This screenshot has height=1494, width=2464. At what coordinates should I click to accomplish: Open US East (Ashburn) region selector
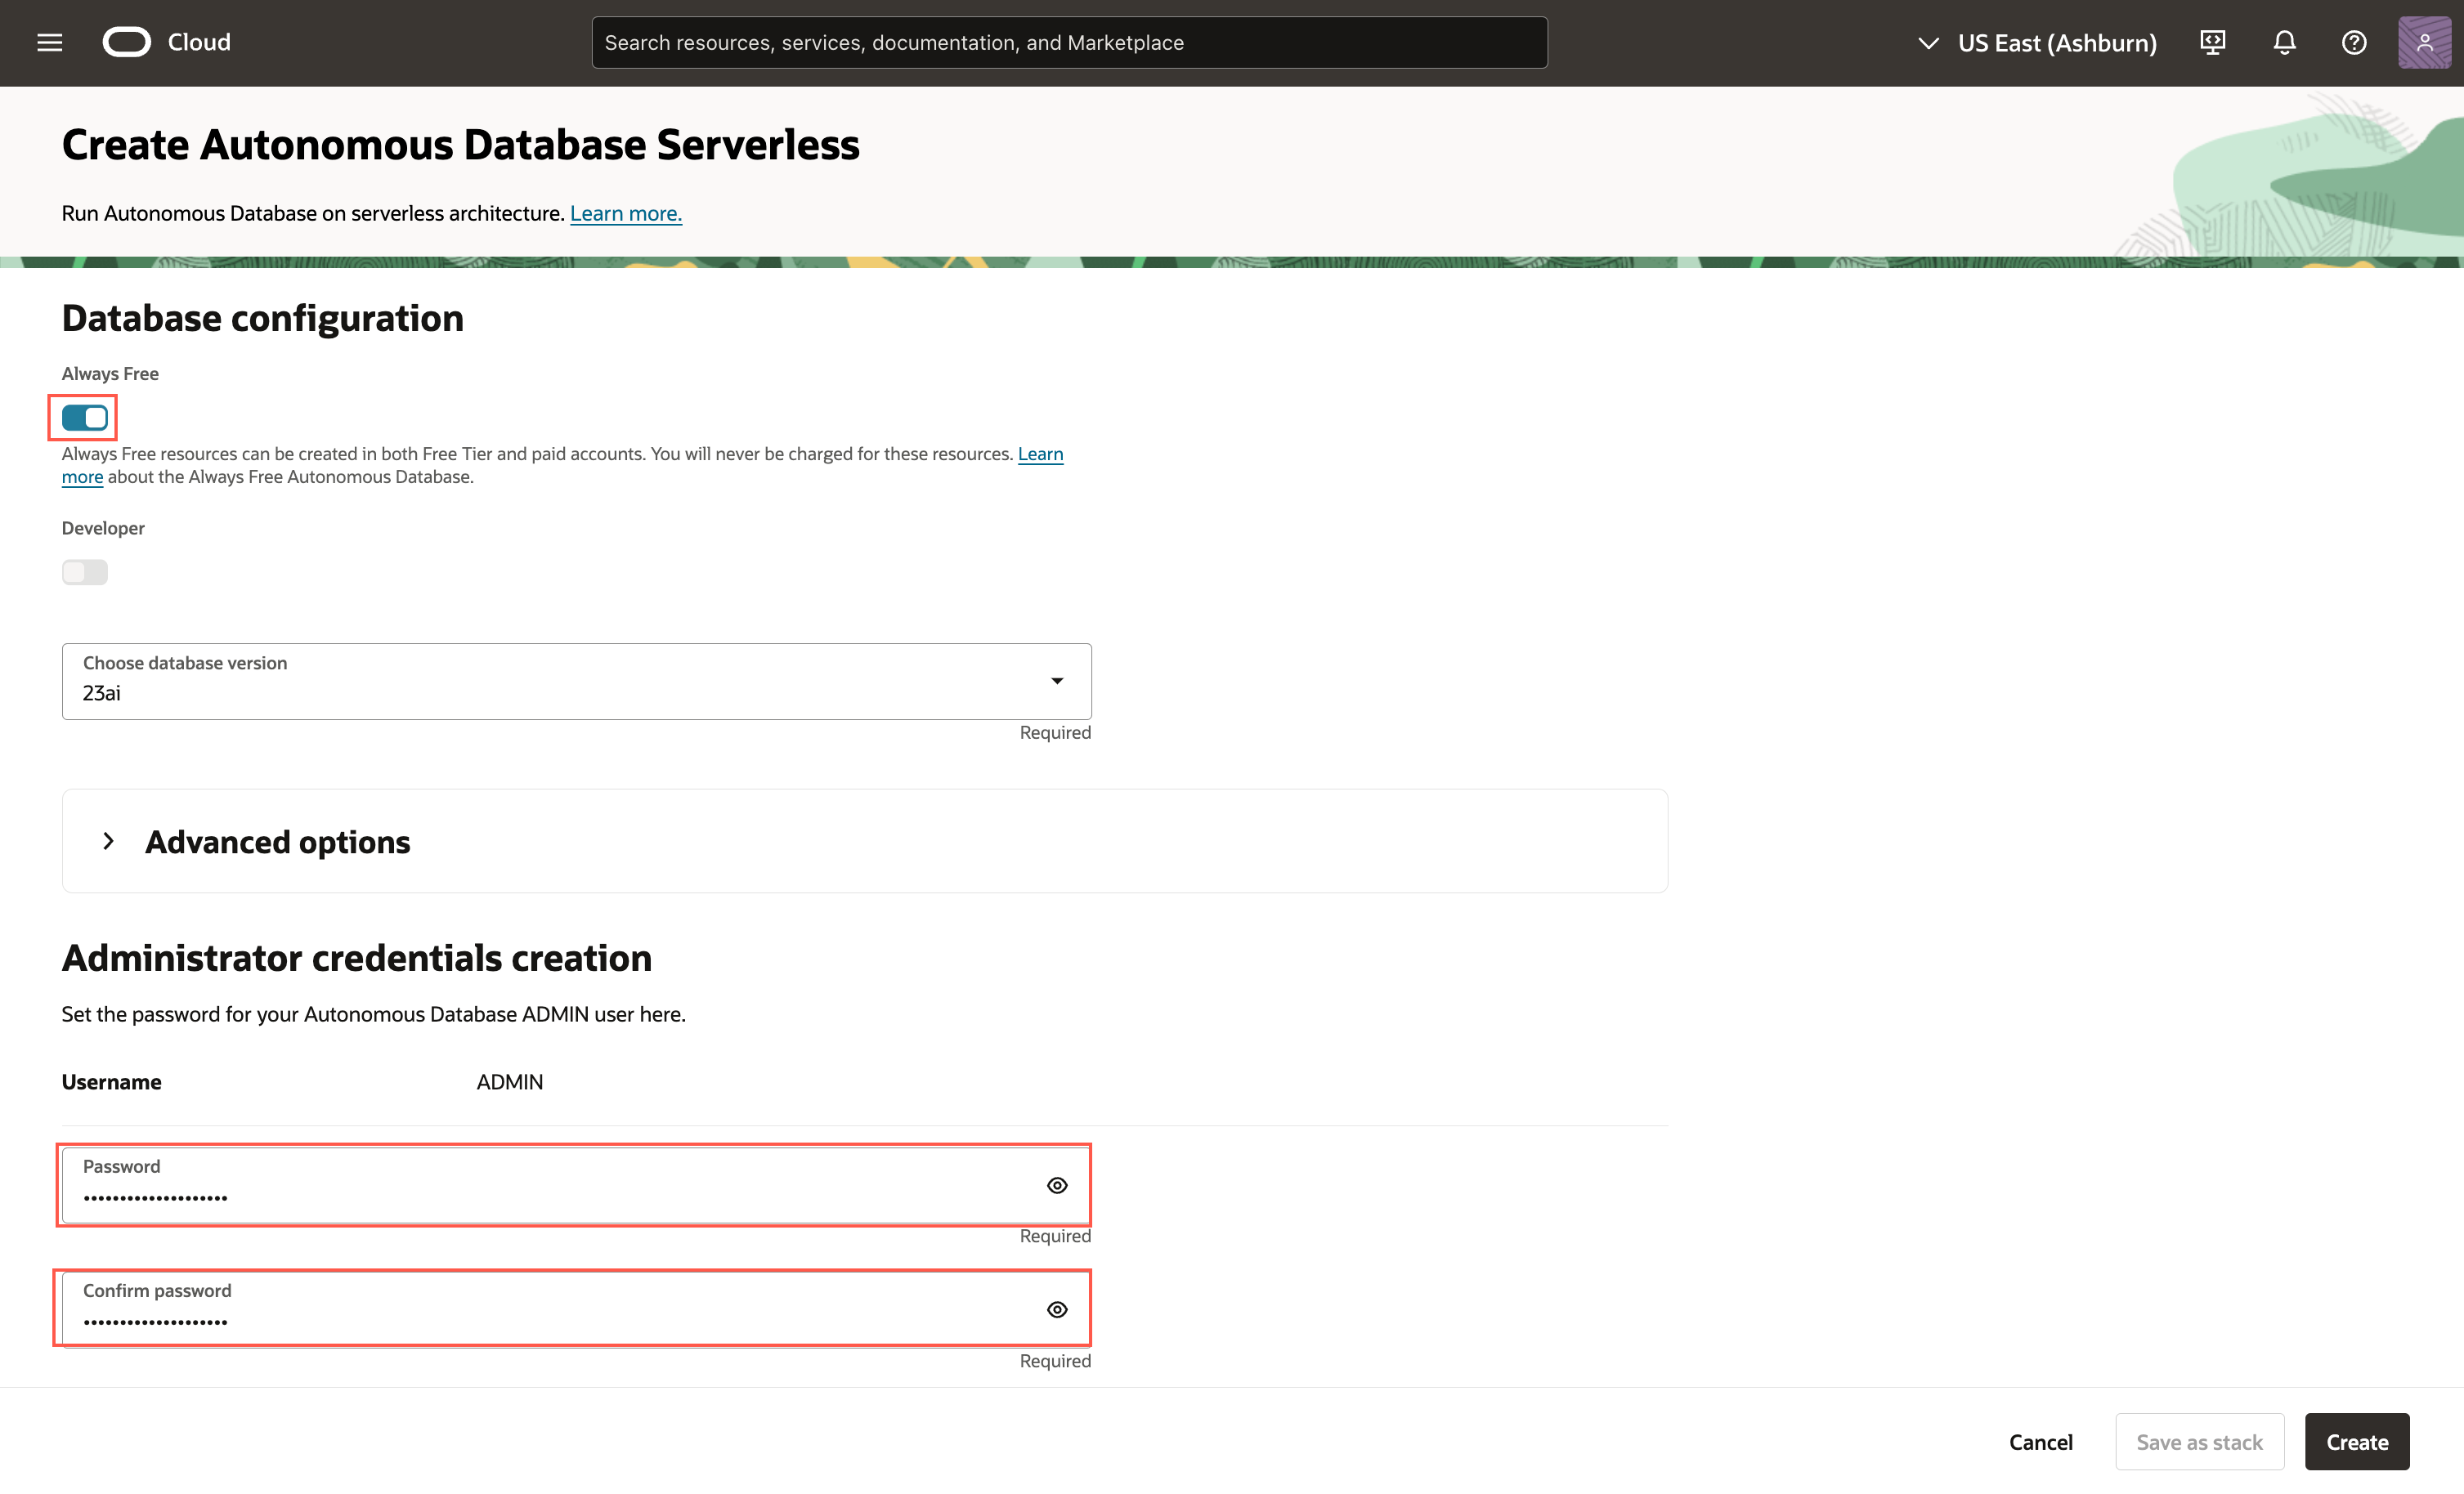click(2037, 42)
